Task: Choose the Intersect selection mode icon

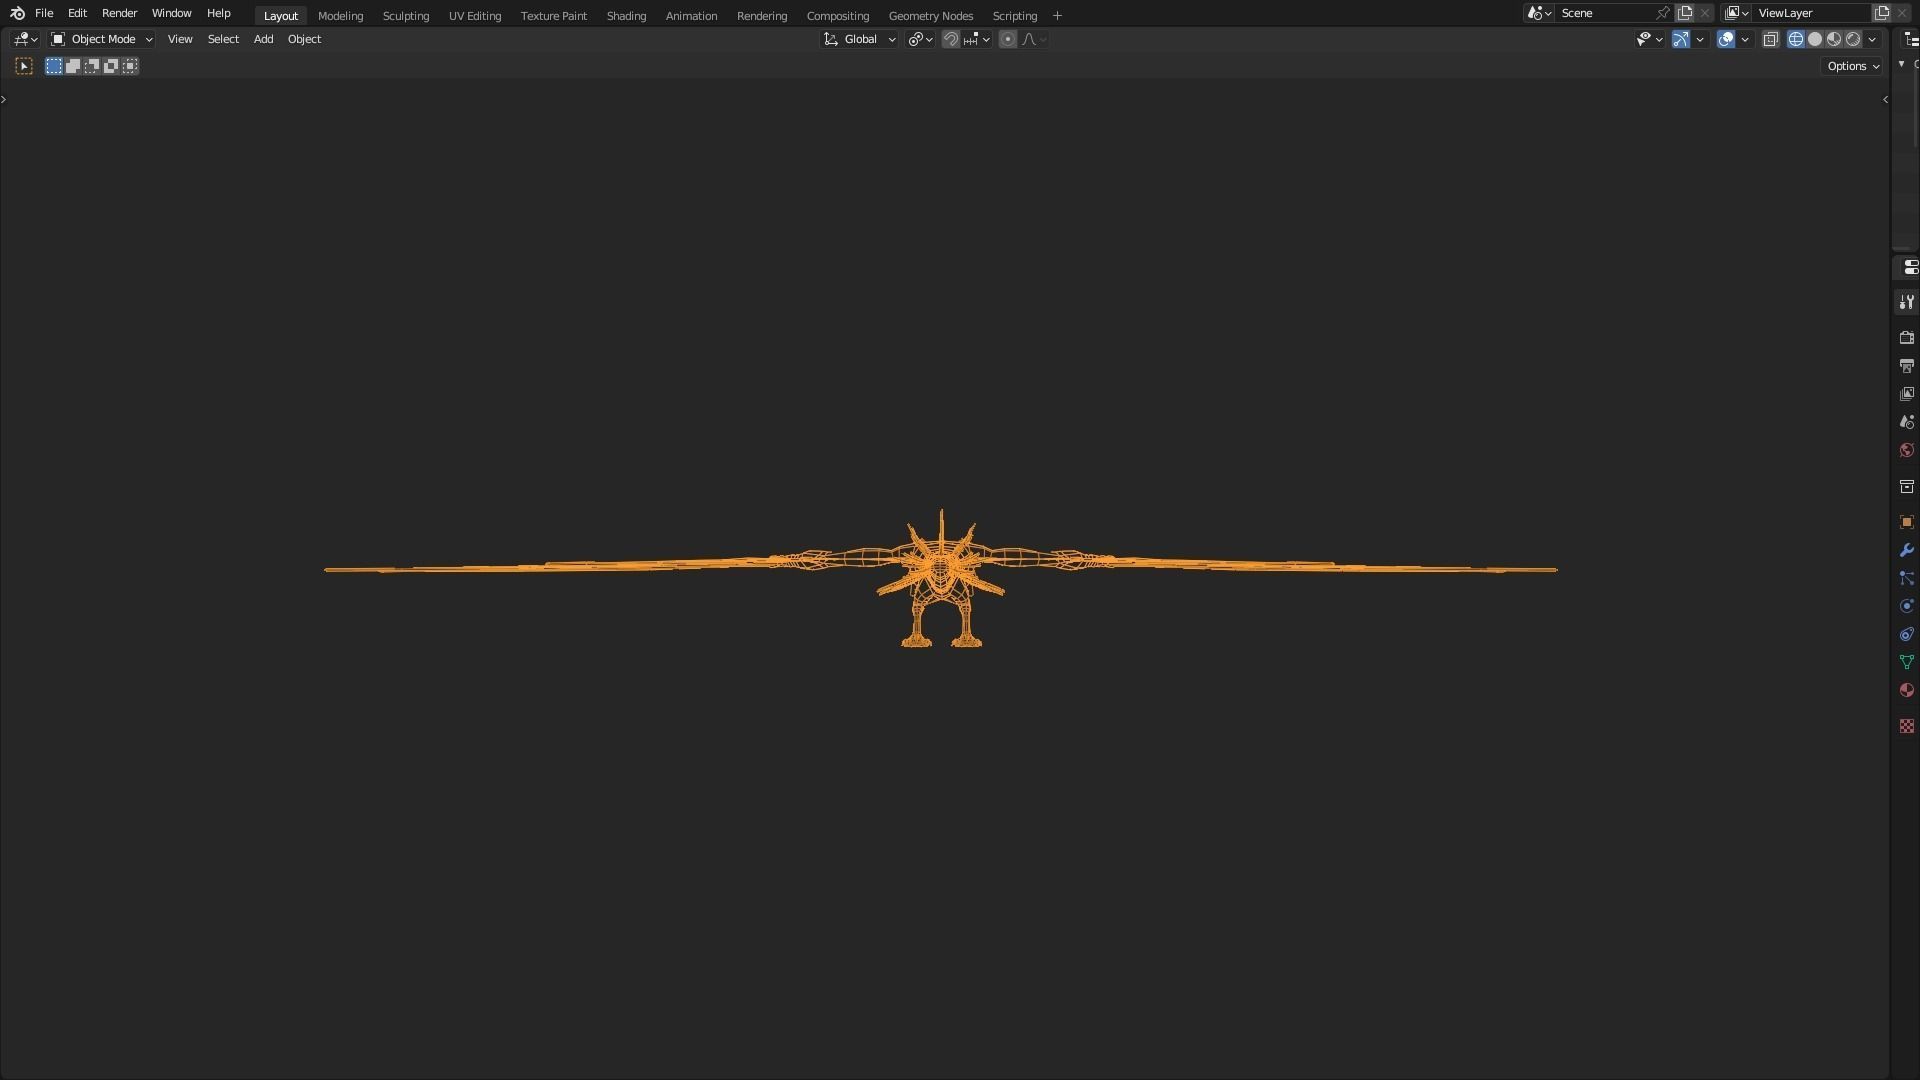Action: click(x=130, y=66)
